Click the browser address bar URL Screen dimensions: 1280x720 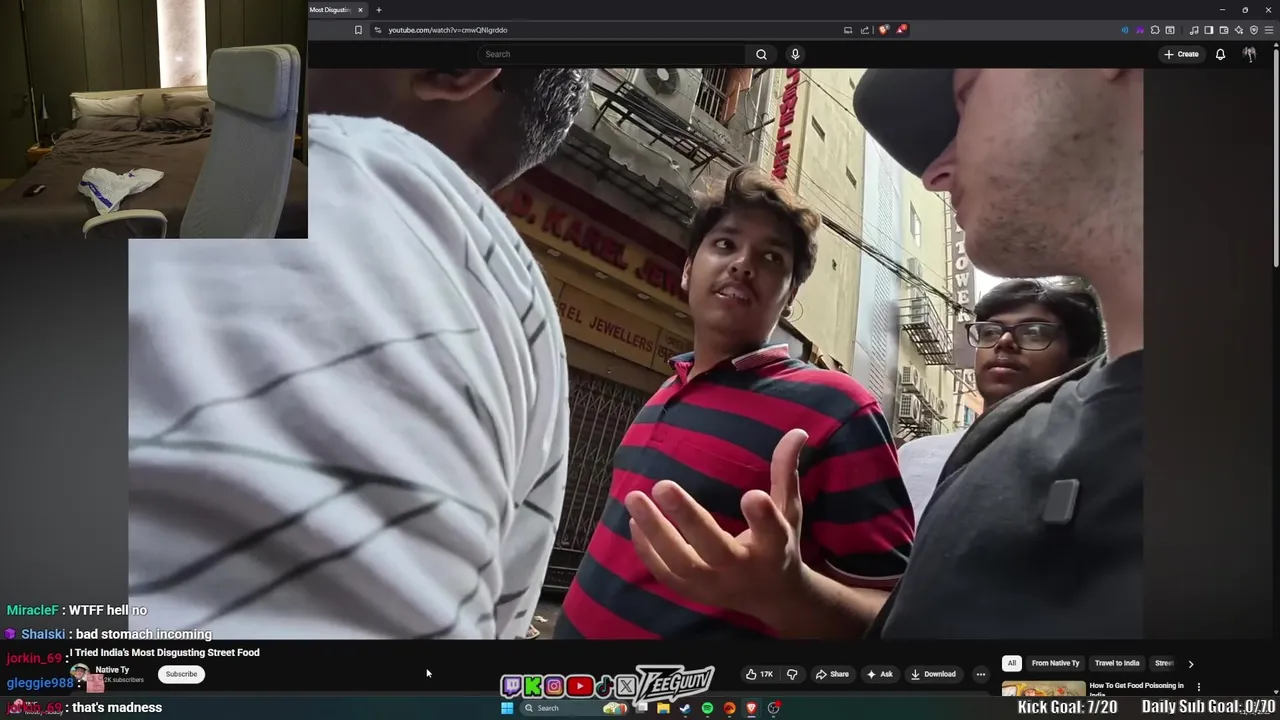448,30
